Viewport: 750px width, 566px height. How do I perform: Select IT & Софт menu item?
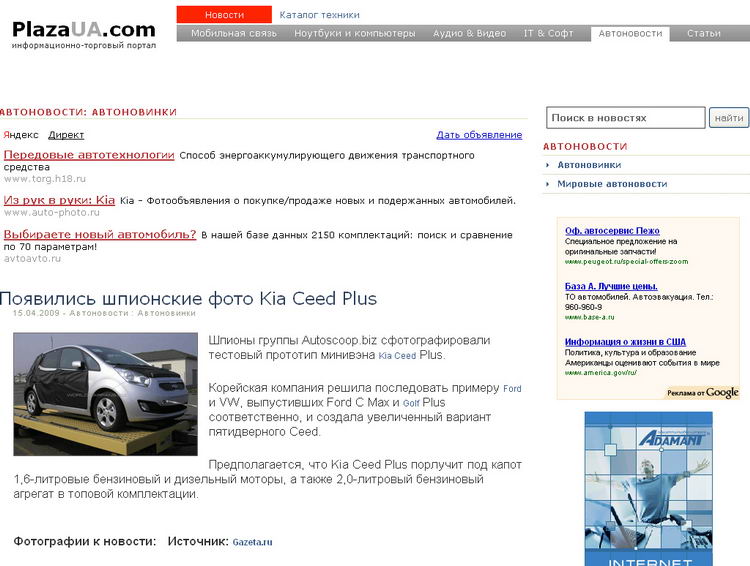[548, 33]
